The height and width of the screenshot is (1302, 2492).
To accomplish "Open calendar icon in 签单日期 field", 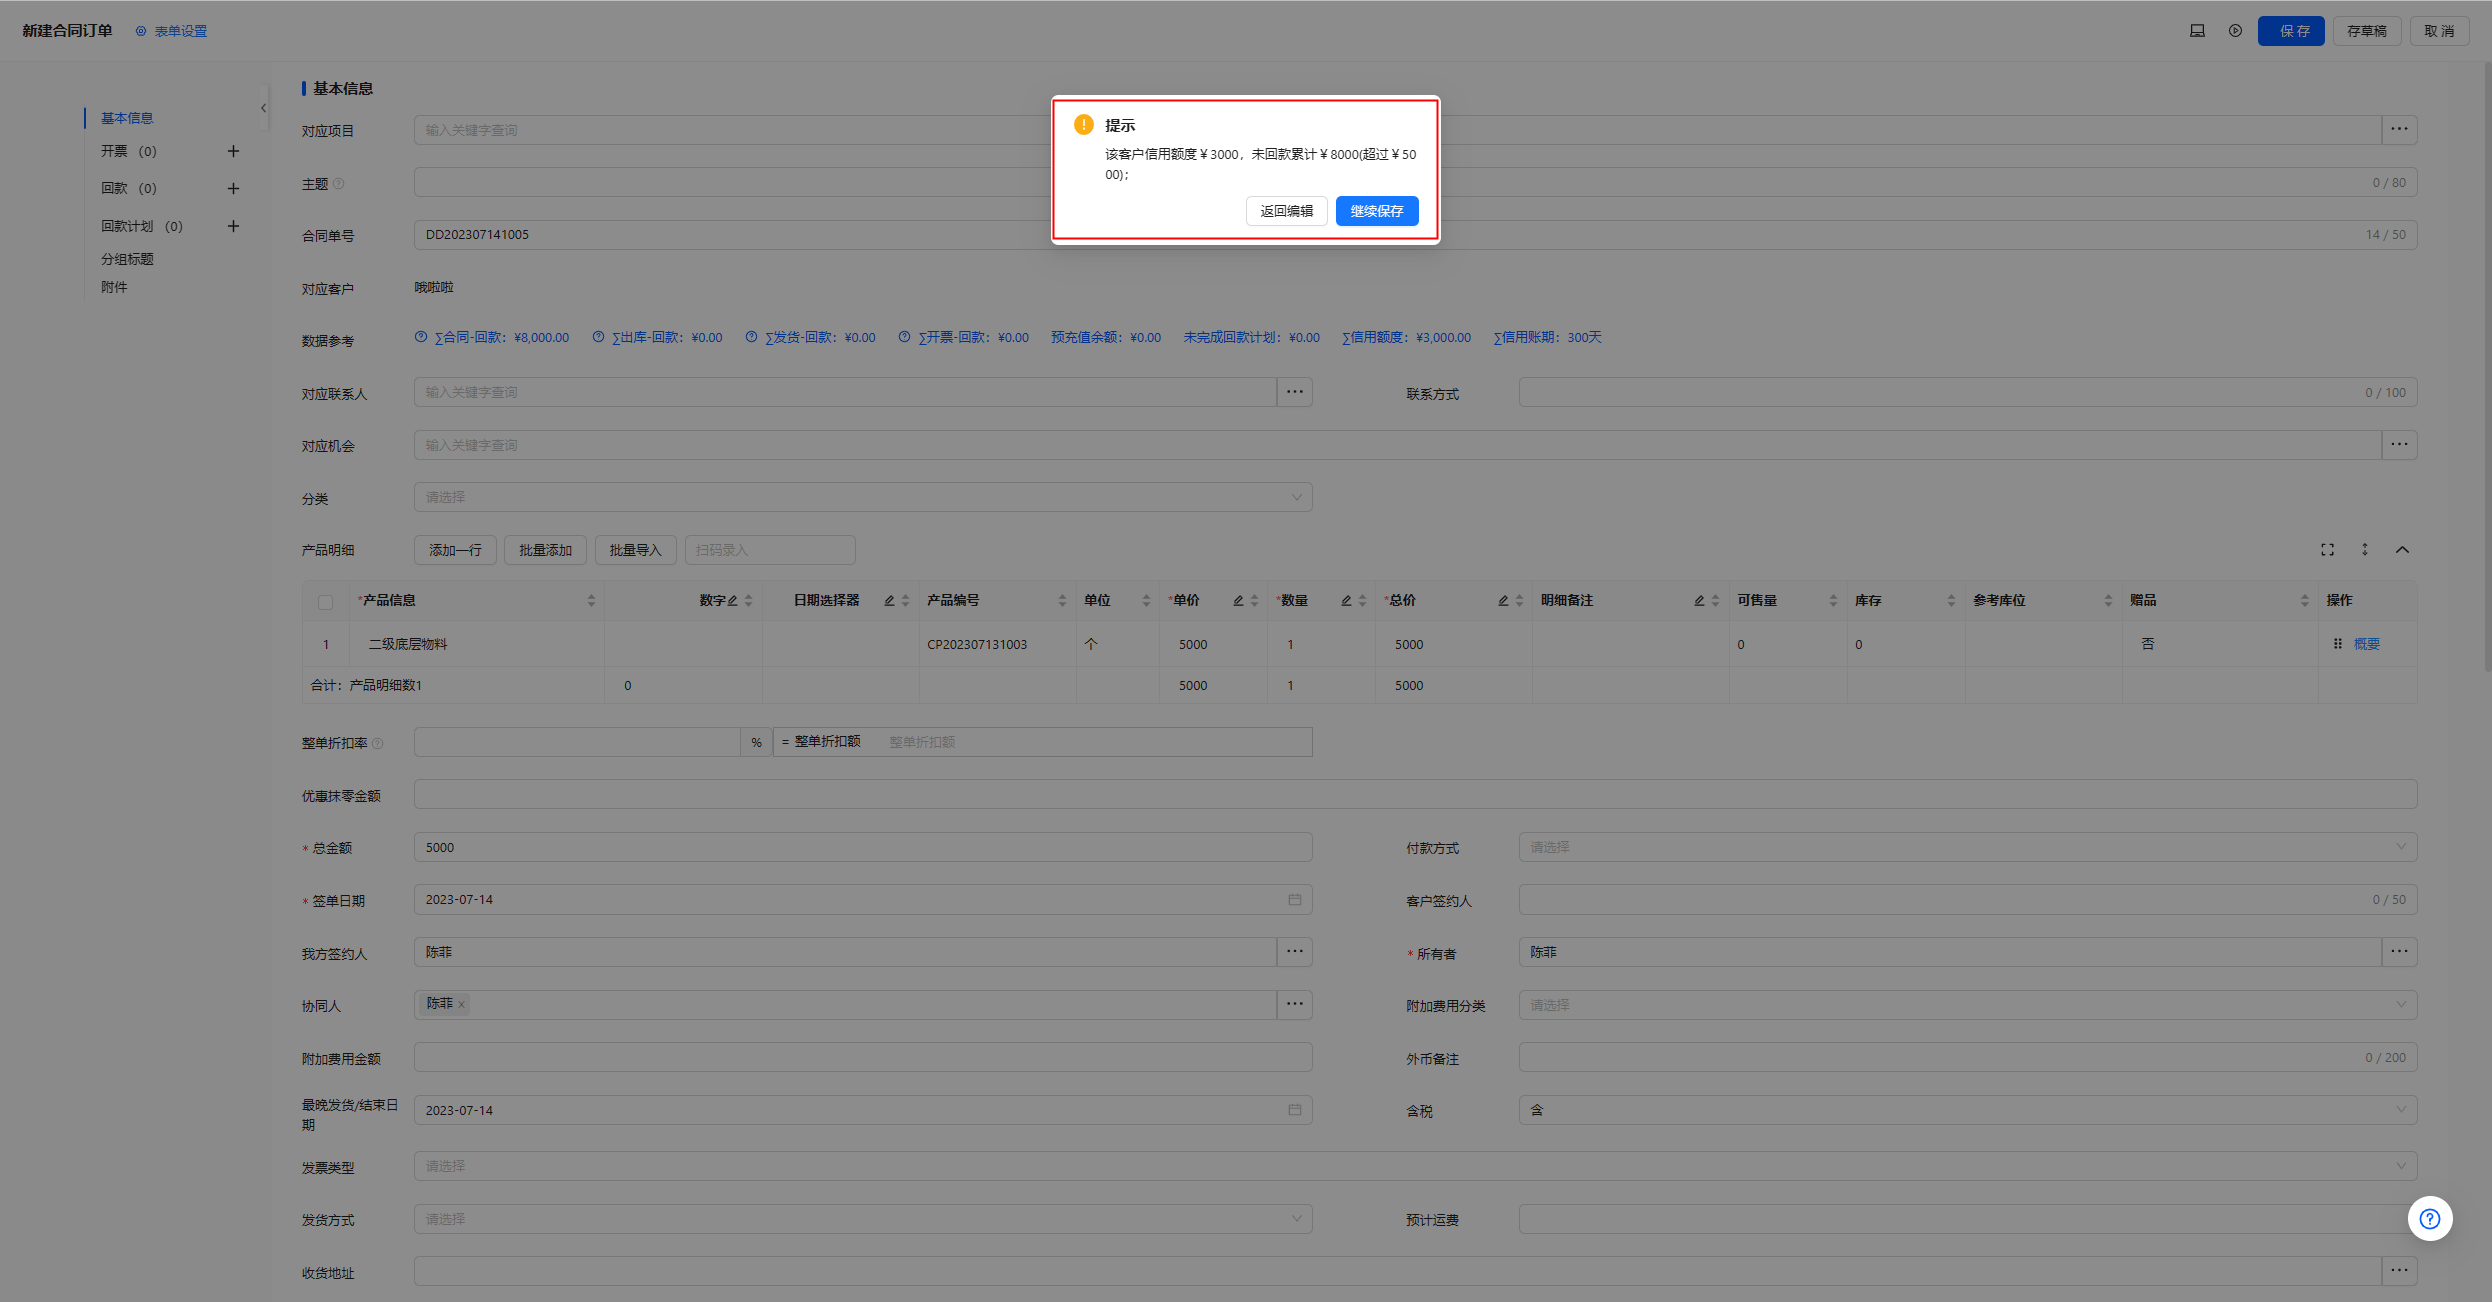I will click(1294, 900).
